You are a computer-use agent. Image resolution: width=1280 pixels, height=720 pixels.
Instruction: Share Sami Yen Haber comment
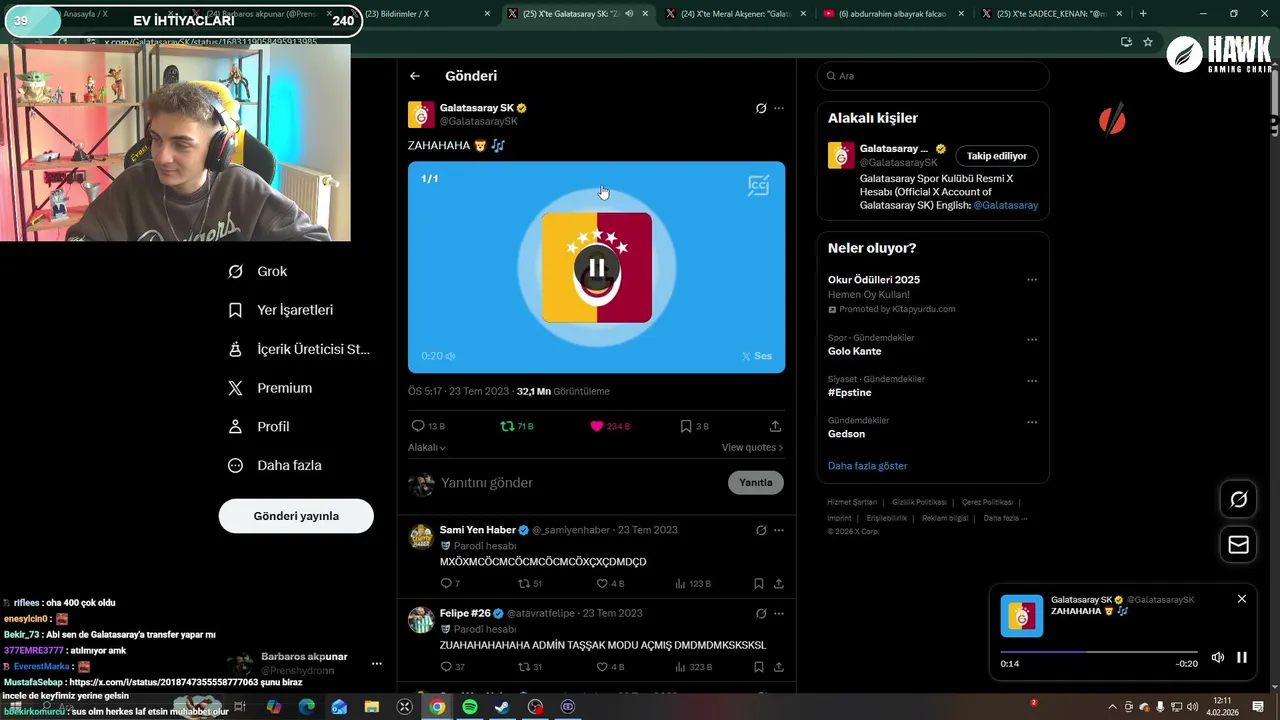click(x=779, y=584)
